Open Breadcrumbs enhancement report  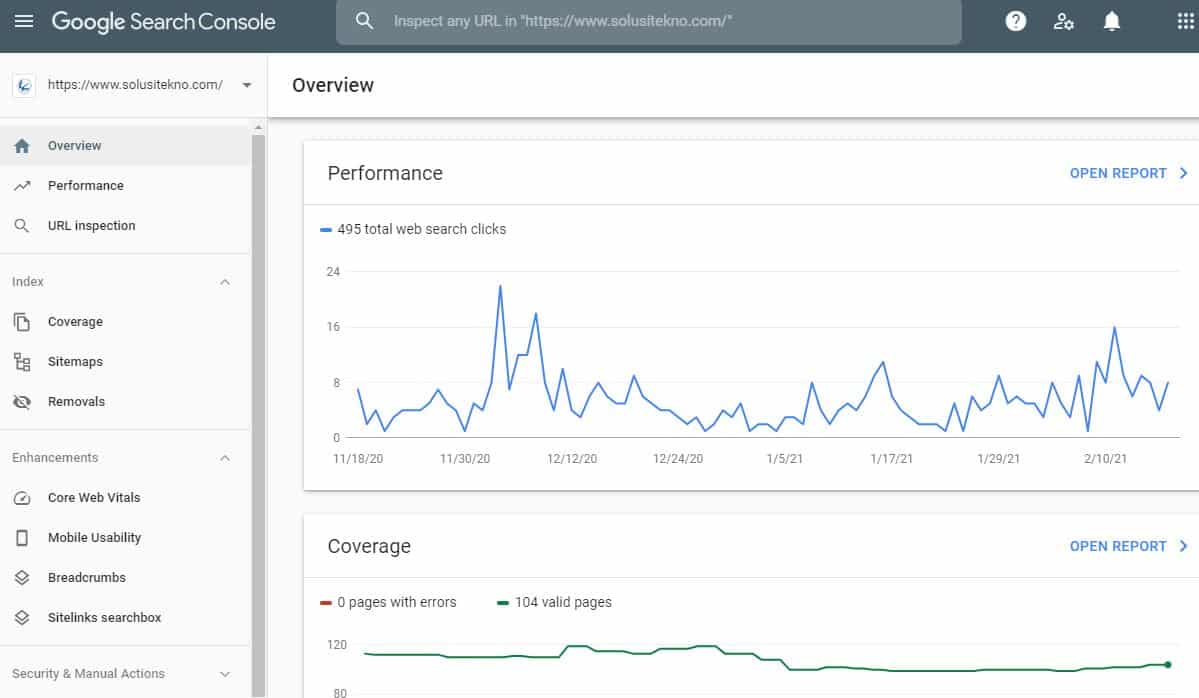click(125, 577)
